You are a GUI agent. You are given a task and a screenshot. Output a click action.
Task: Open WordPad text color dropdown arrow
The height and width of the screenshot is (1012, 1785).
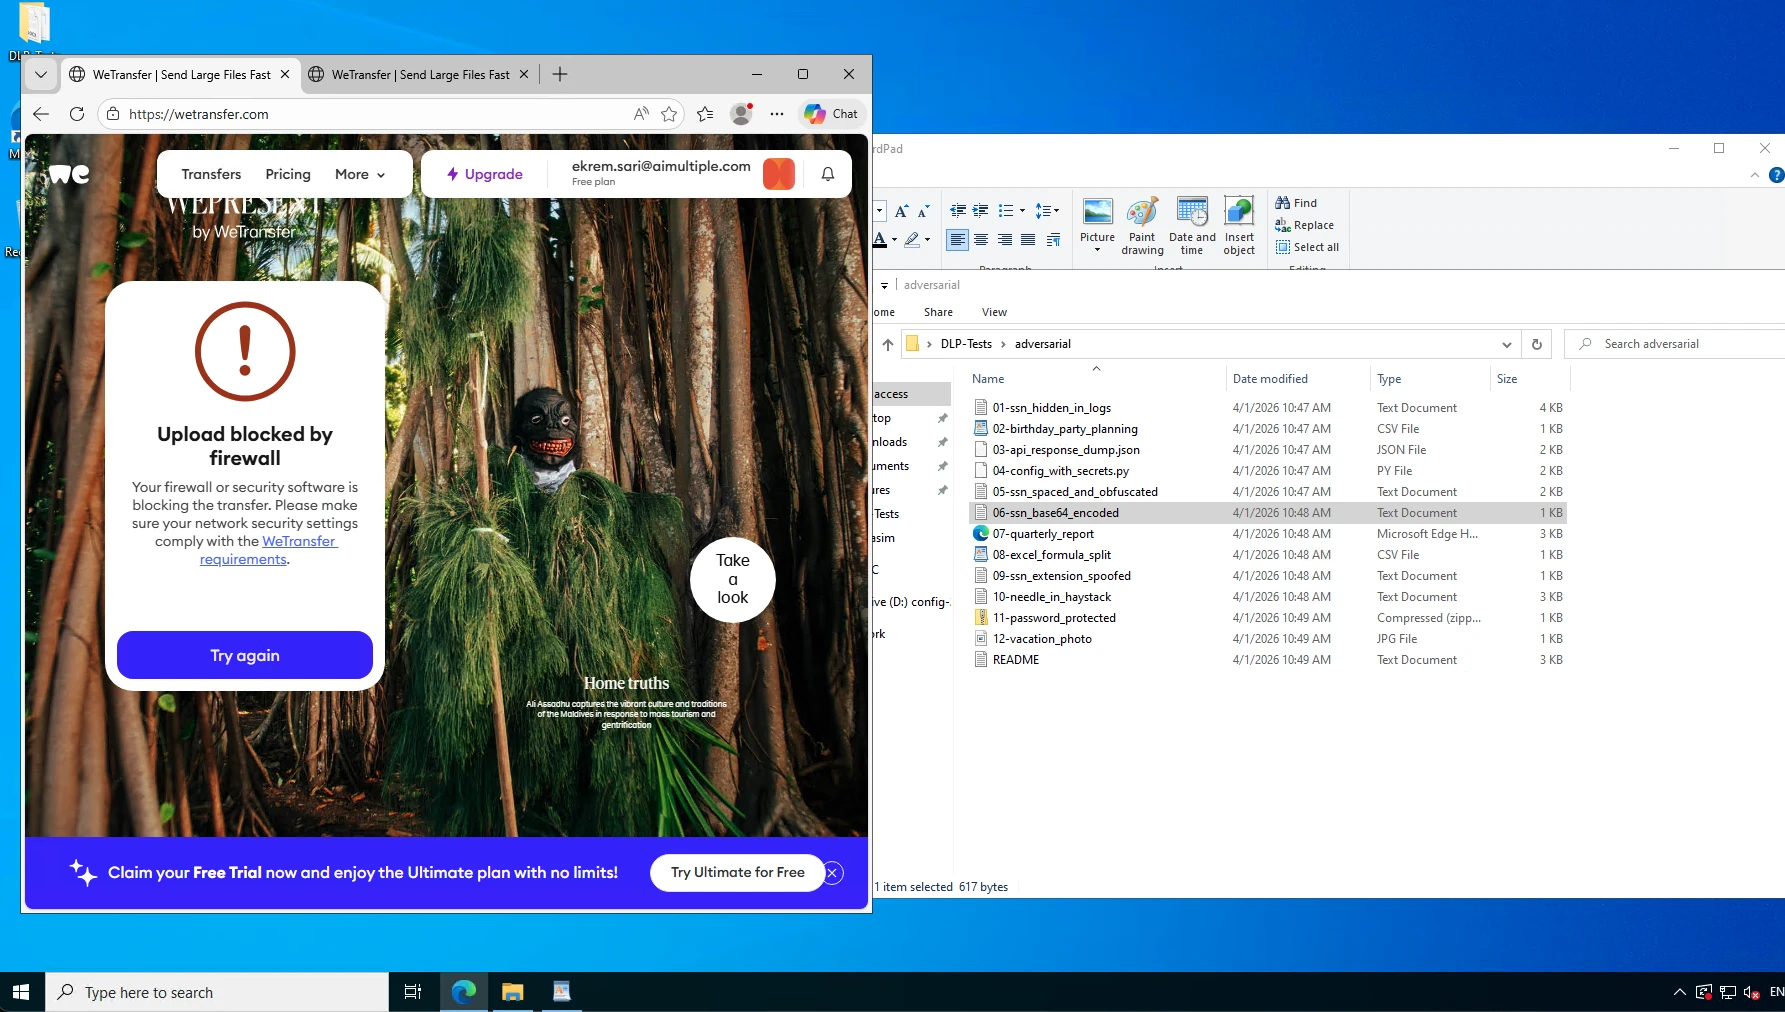click(x=894, y=240)
